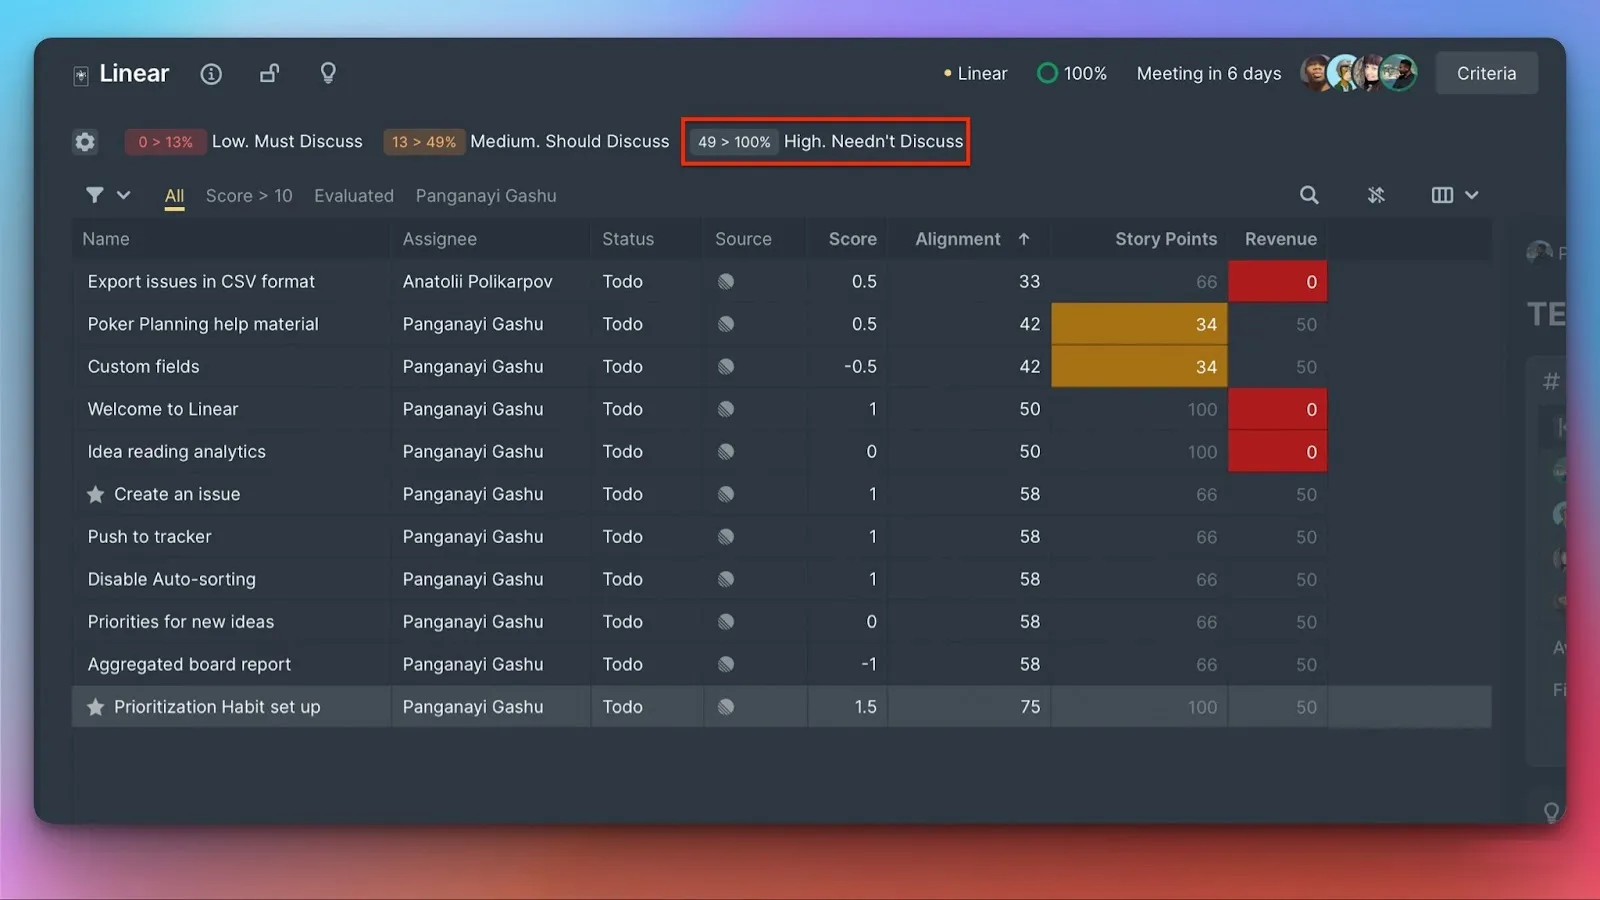Click the red 0 > 13% Low range badge
The image size is (1600, 900).
(165, 142)
